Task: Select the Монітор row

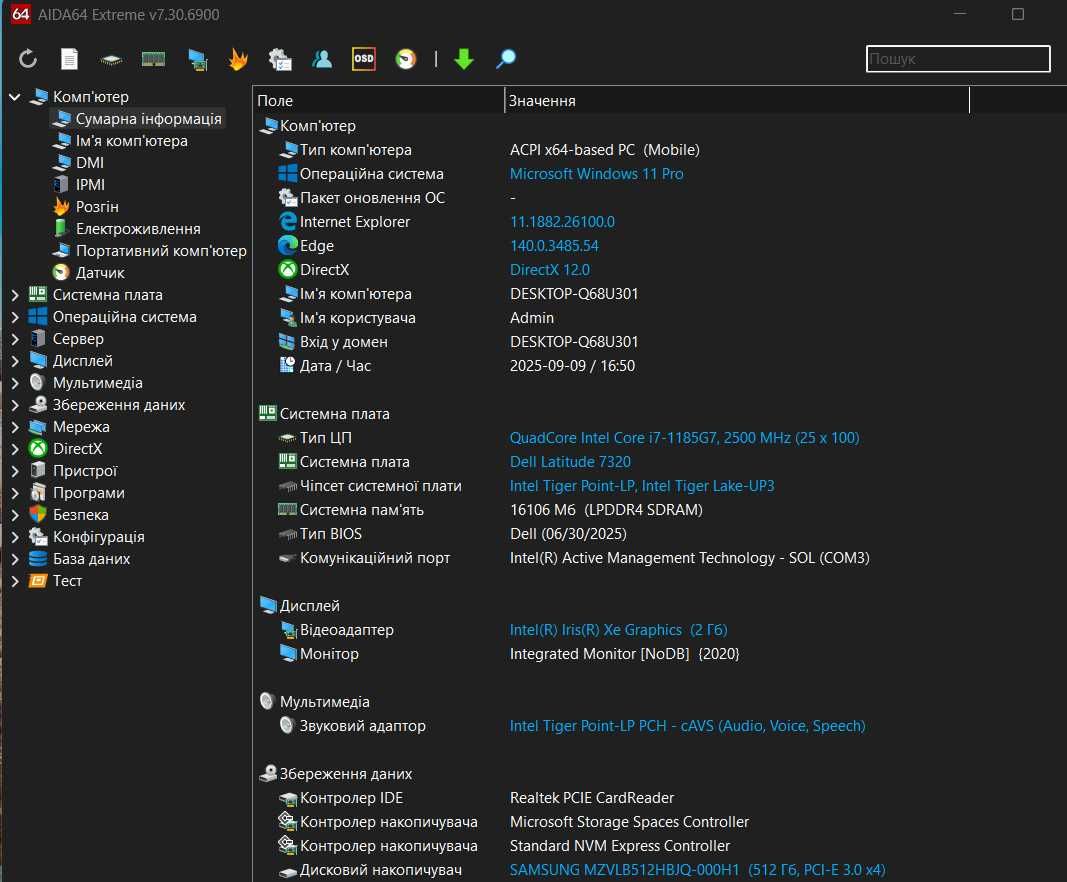Action: click(x=610, y=653)
